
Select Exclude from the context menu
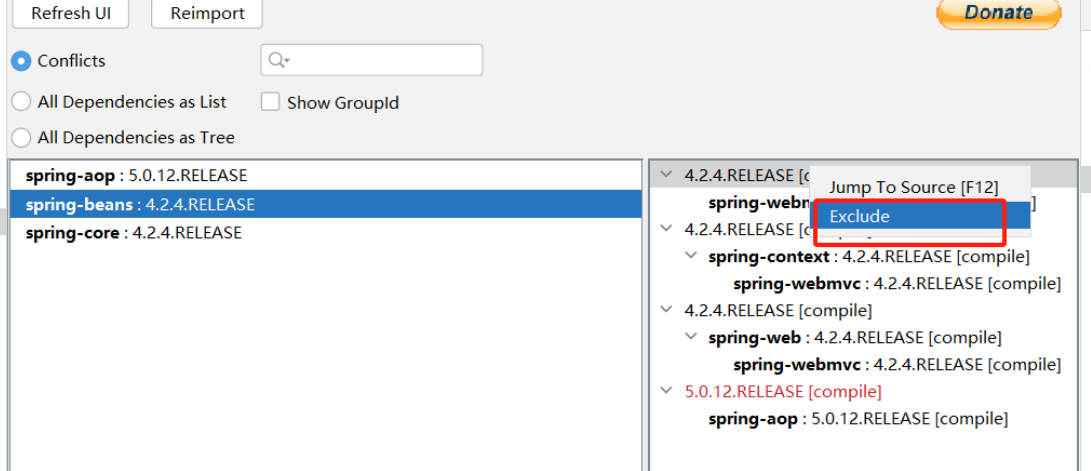(x=859, y=217)
